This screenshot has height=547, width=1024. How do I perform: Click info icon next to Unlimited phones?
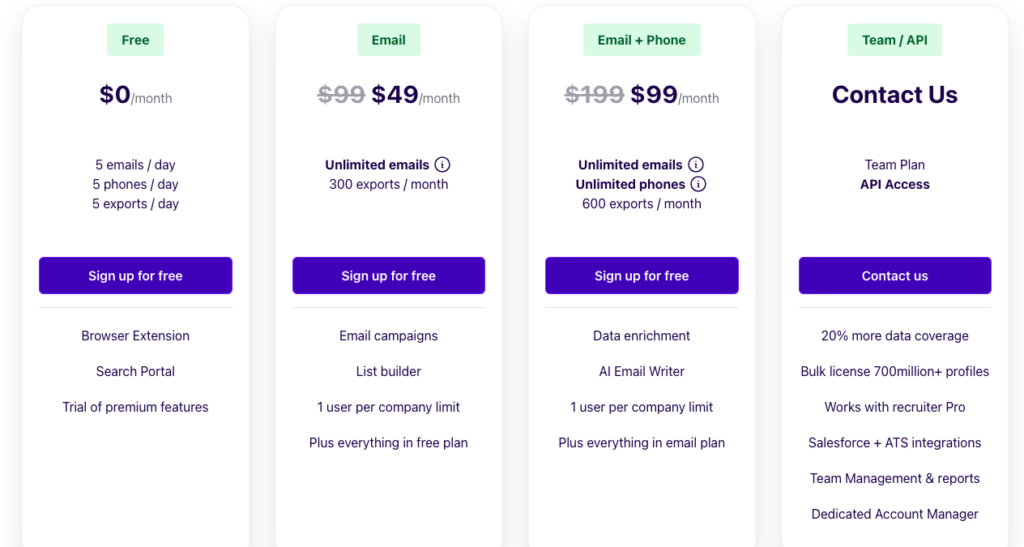699,184
